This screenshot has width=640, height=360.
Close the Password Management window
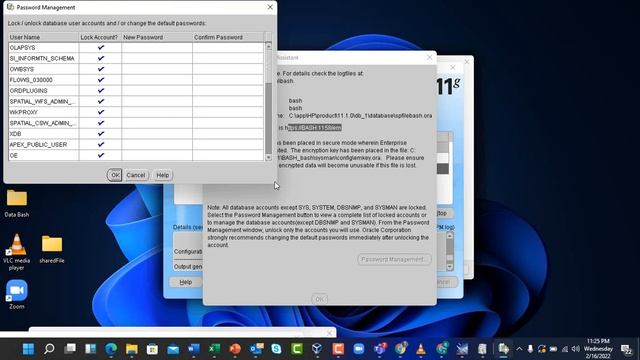pos(270,7)
